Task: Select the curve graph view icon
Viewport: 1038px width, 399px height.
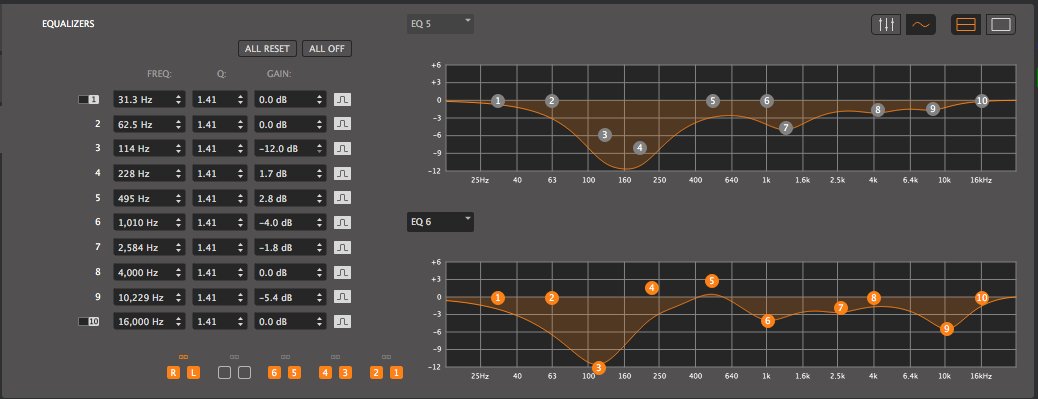Action: pos(921,24)
